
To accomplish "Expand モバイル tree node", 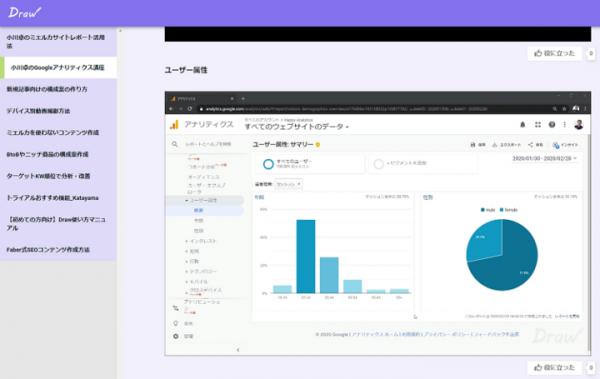I will (x=187, y=282).
